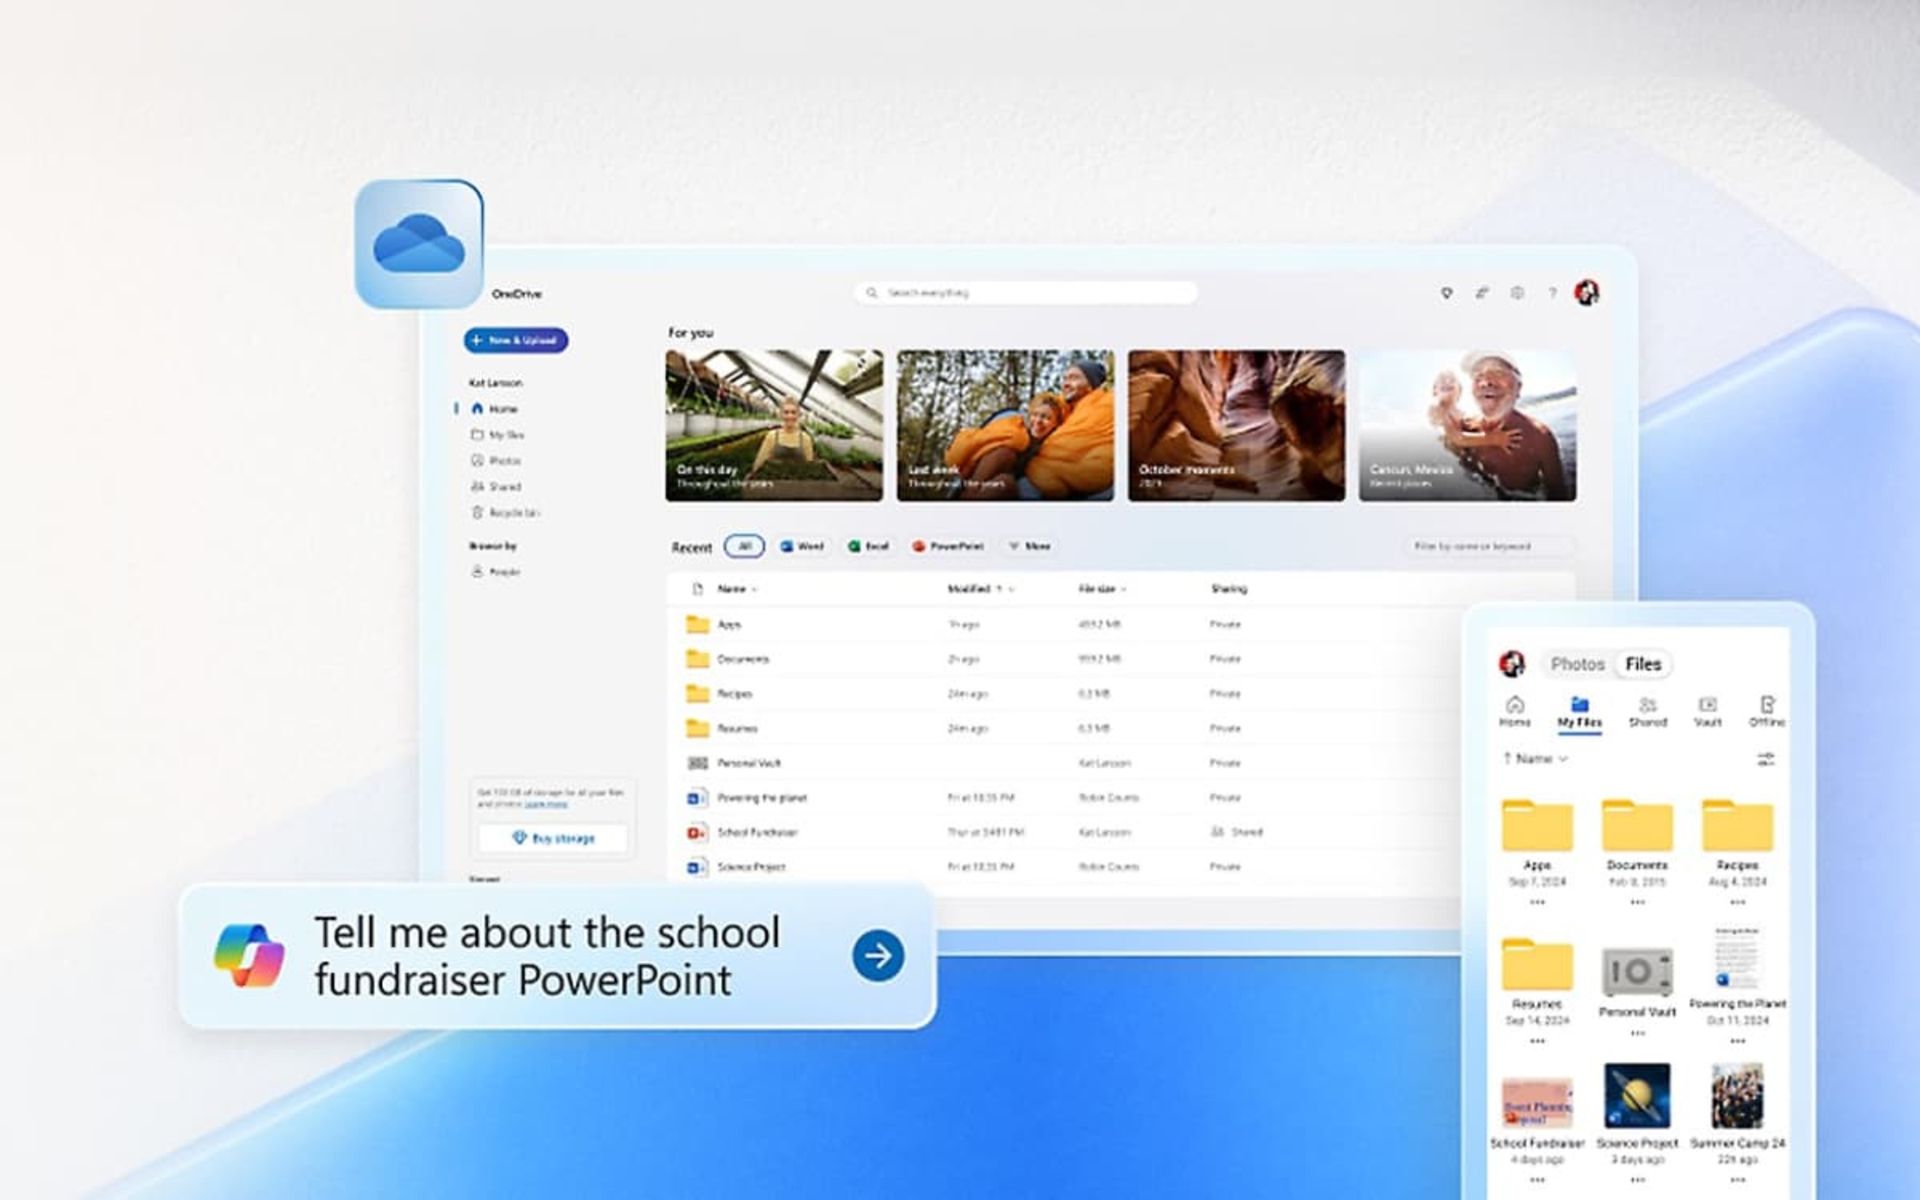This screenshot has height=1200, width=1920.
Task: Open mobile view options sliders icon
Action: click(x=1766, y=759)
